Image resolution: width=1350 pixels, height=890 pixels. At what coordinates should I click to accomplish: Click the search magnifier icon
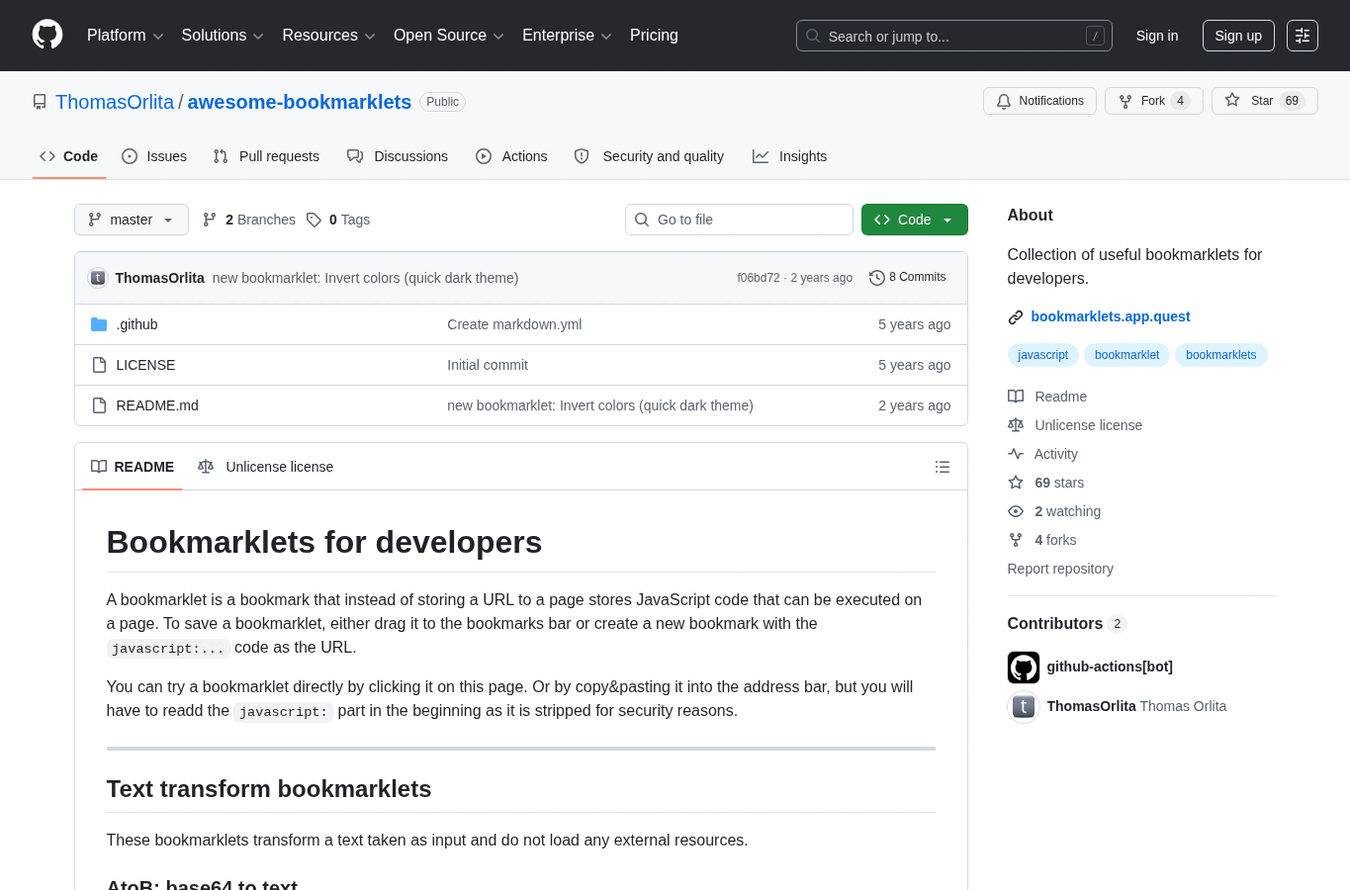[x=813, y=36]
